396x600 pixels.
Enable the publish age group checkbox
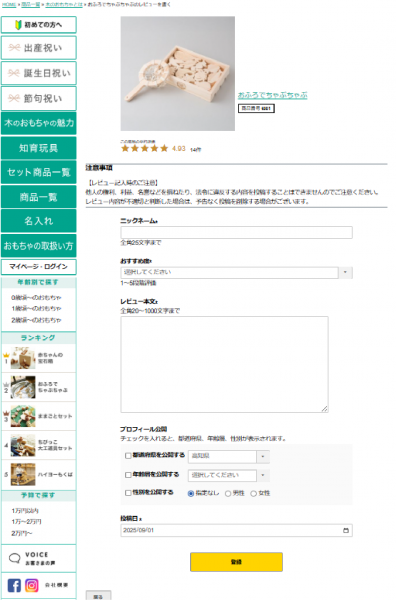click(x=128, y=475)
